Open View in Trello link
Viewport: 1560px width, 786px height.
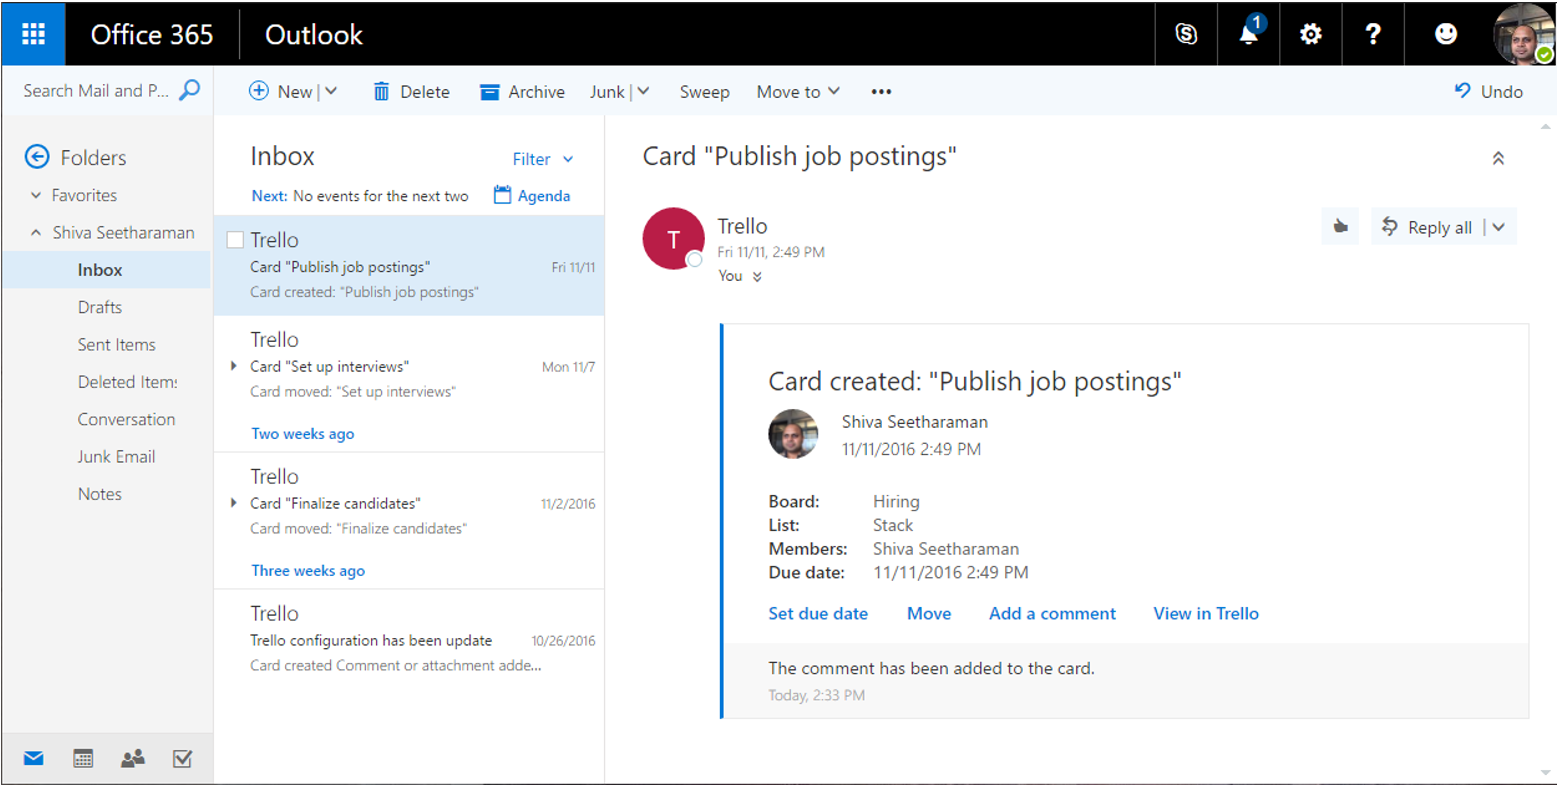coord(1206,614)
